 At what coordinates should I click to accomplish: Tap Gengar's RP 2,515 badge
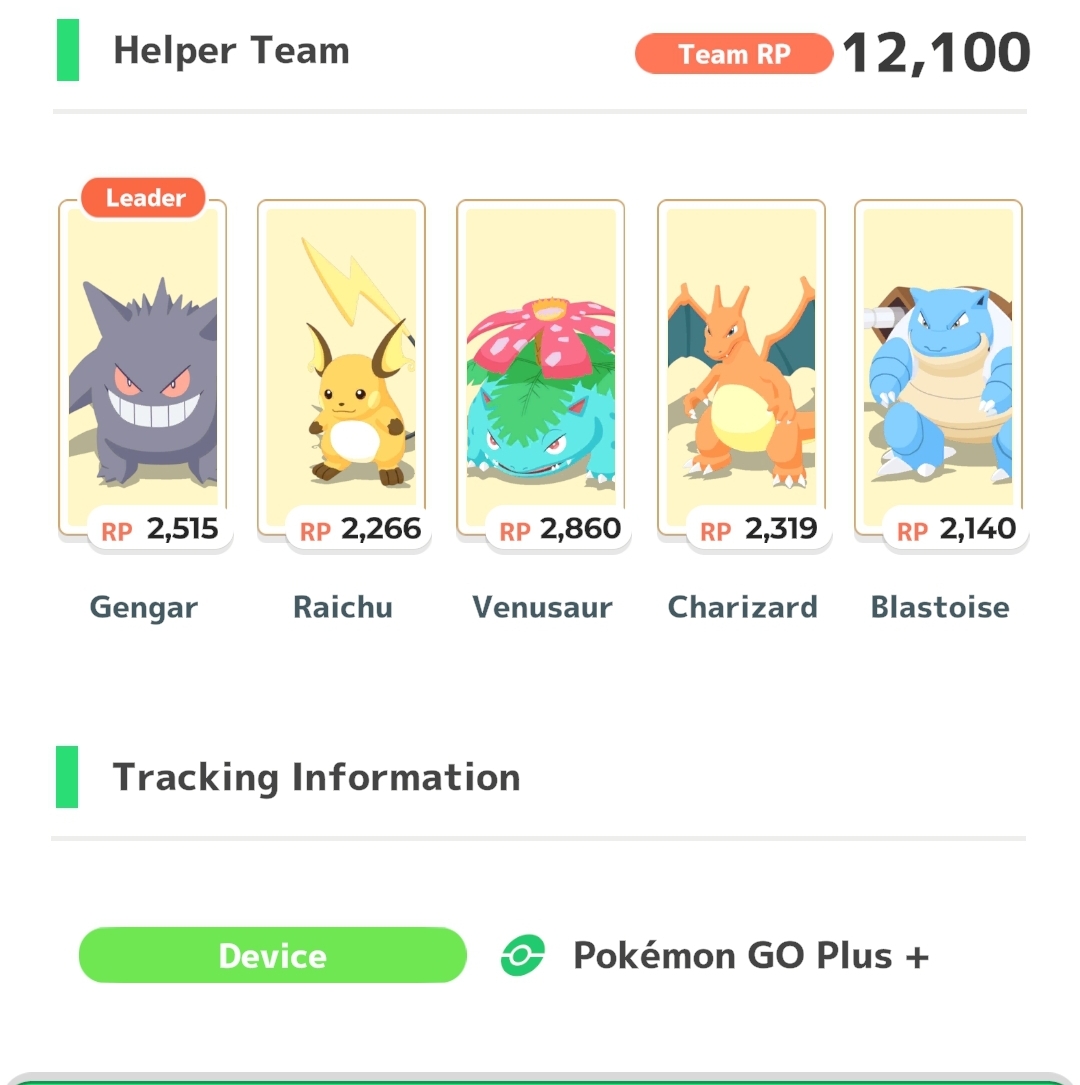(x=160, y=529)
